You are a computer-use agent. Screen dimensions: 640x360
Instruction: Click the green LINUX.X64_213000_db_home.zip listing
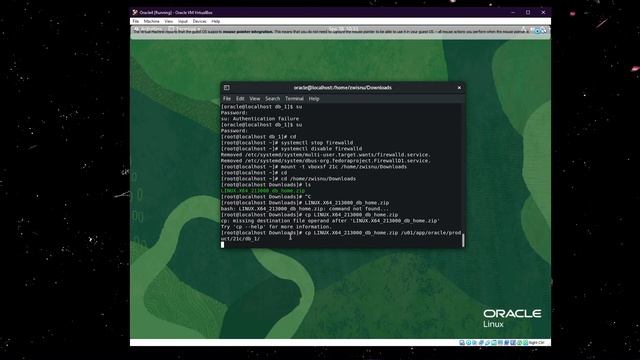[x=263, y=191]
